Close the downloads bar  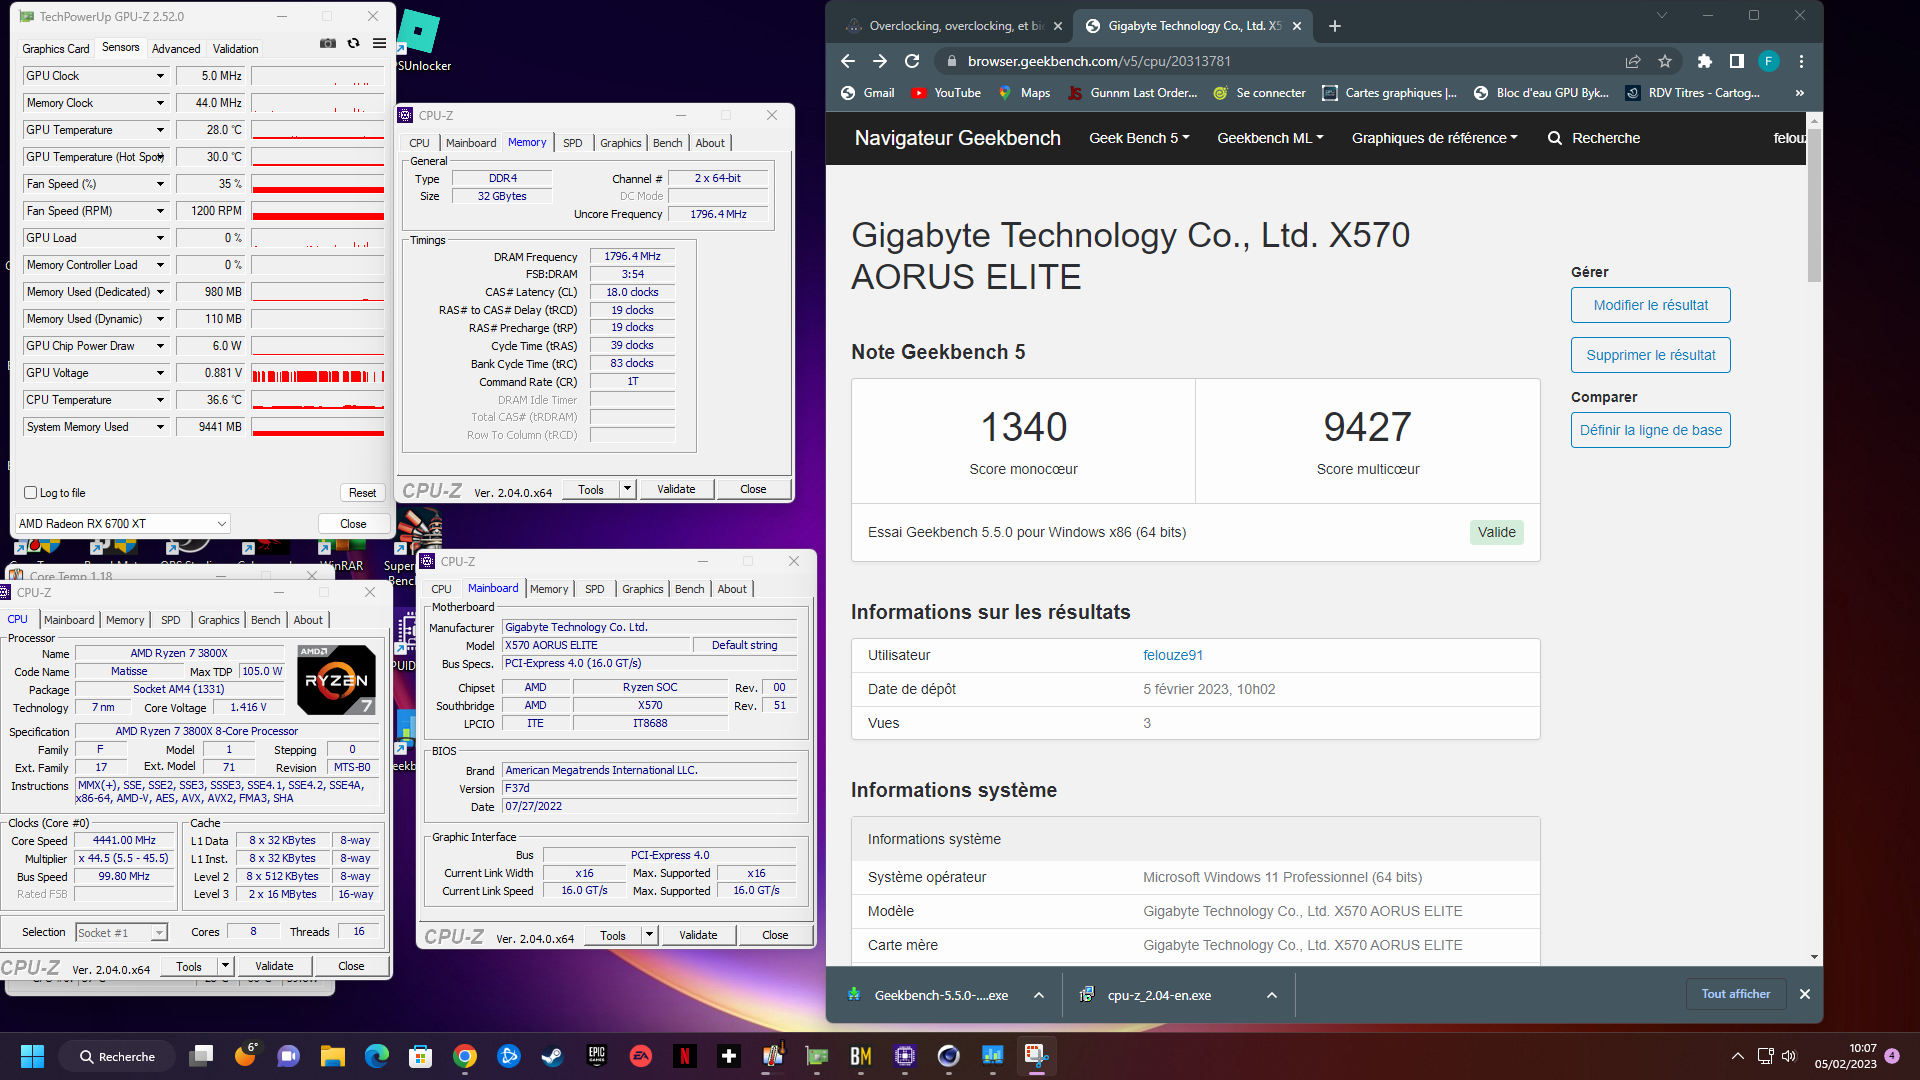click(x=1805, y=994)
